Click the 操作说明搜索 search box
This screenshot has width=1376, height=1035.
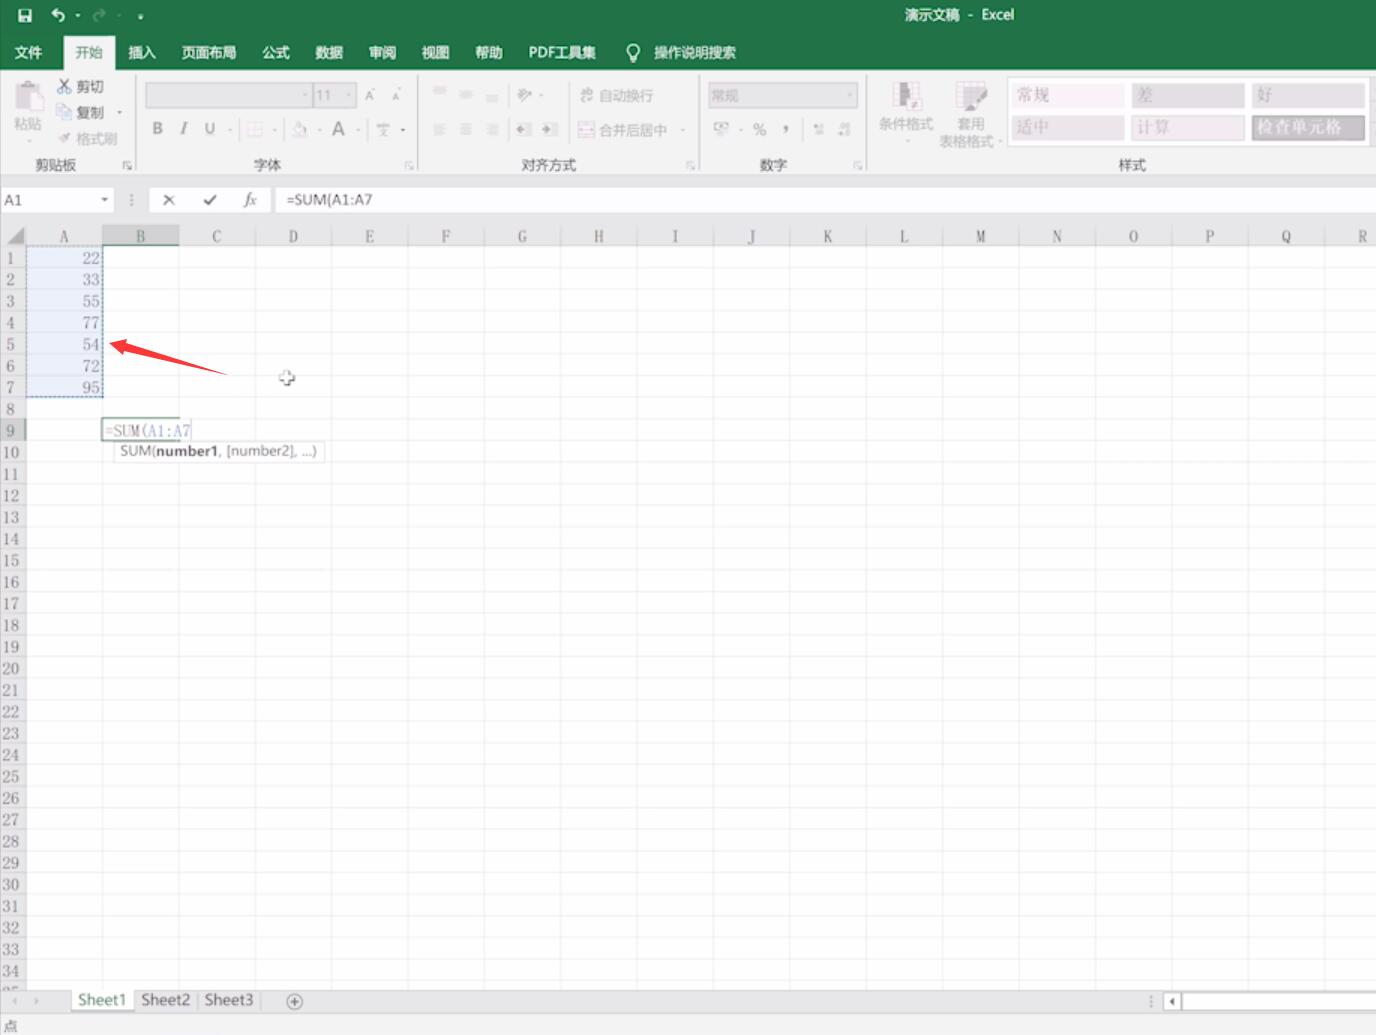point(694,52)
